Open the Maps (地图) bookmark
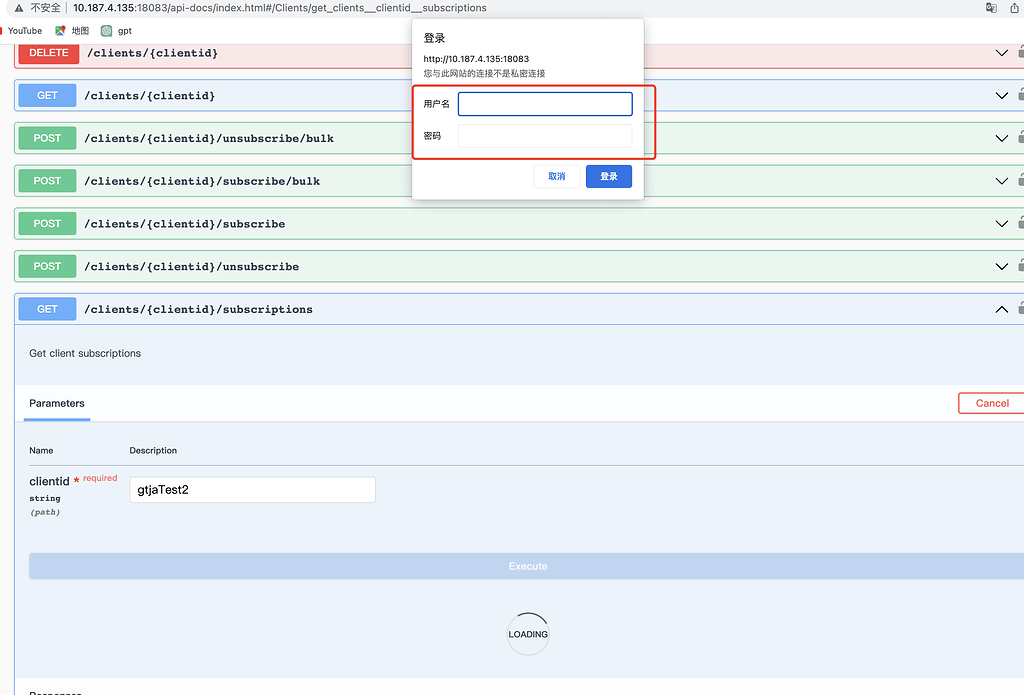This screenshot has width=1024, height=695. click(x=72, y=31)
